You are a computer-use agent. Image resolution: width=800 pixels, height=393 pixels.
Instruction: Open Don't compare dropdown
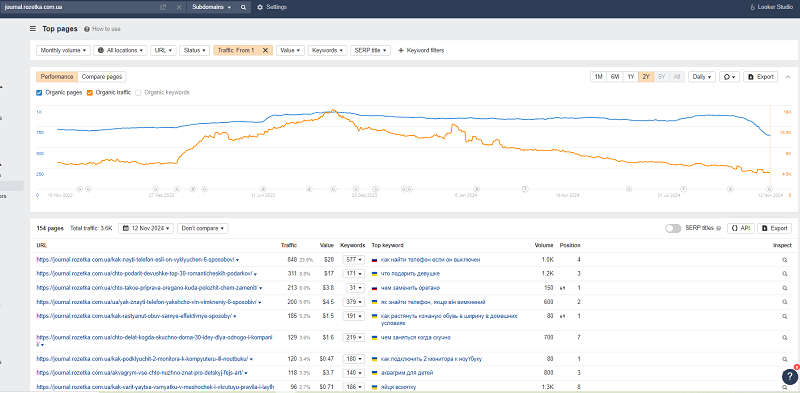pyautogui.click(x=203, y=229)
